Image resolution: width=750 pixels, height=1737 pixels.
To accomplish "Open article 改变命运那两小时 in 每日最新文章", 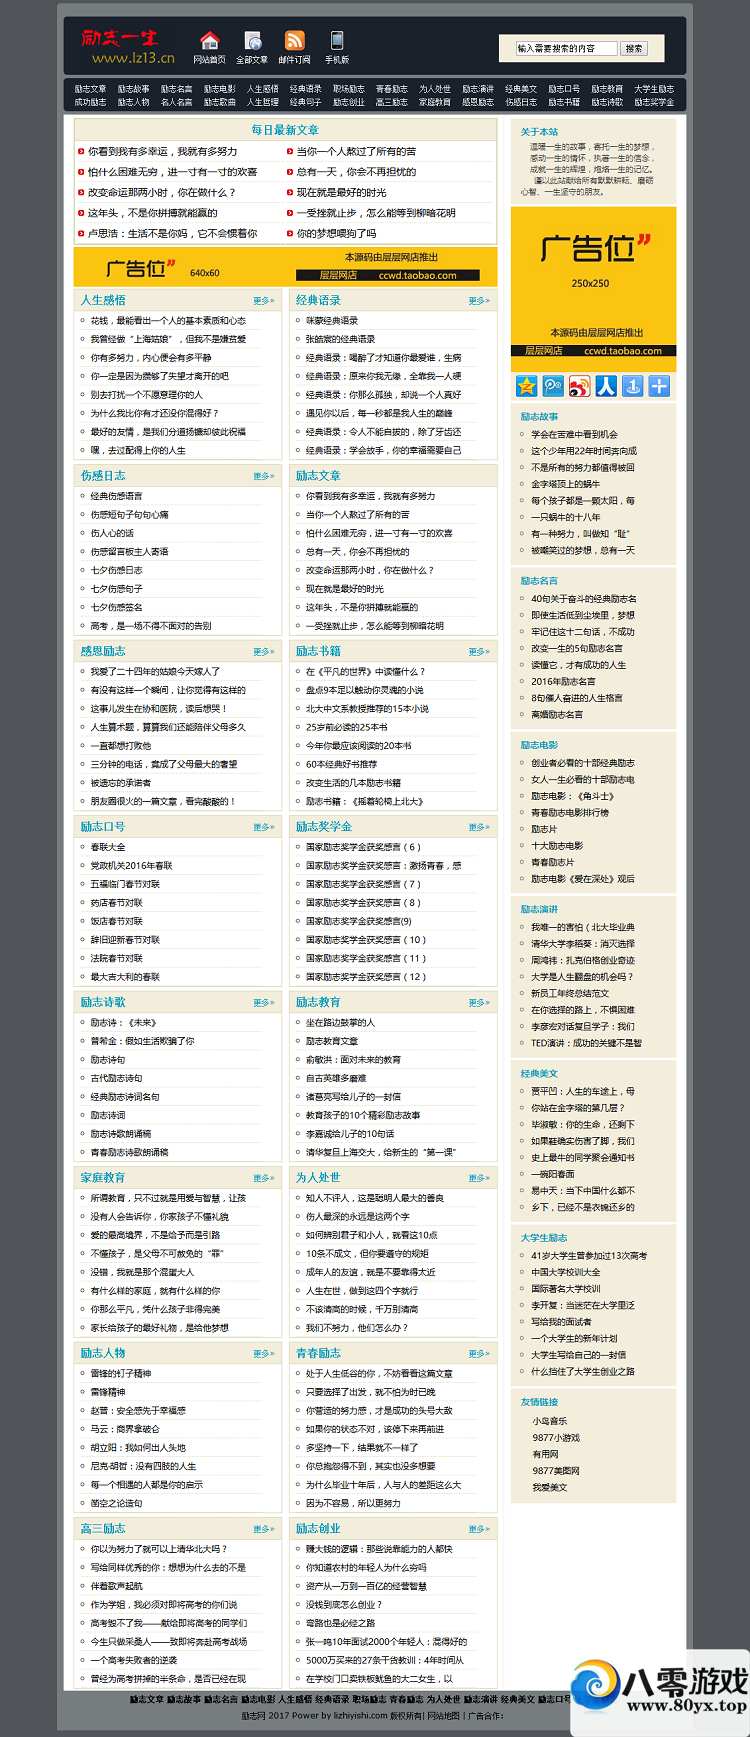I will point(162,192).
